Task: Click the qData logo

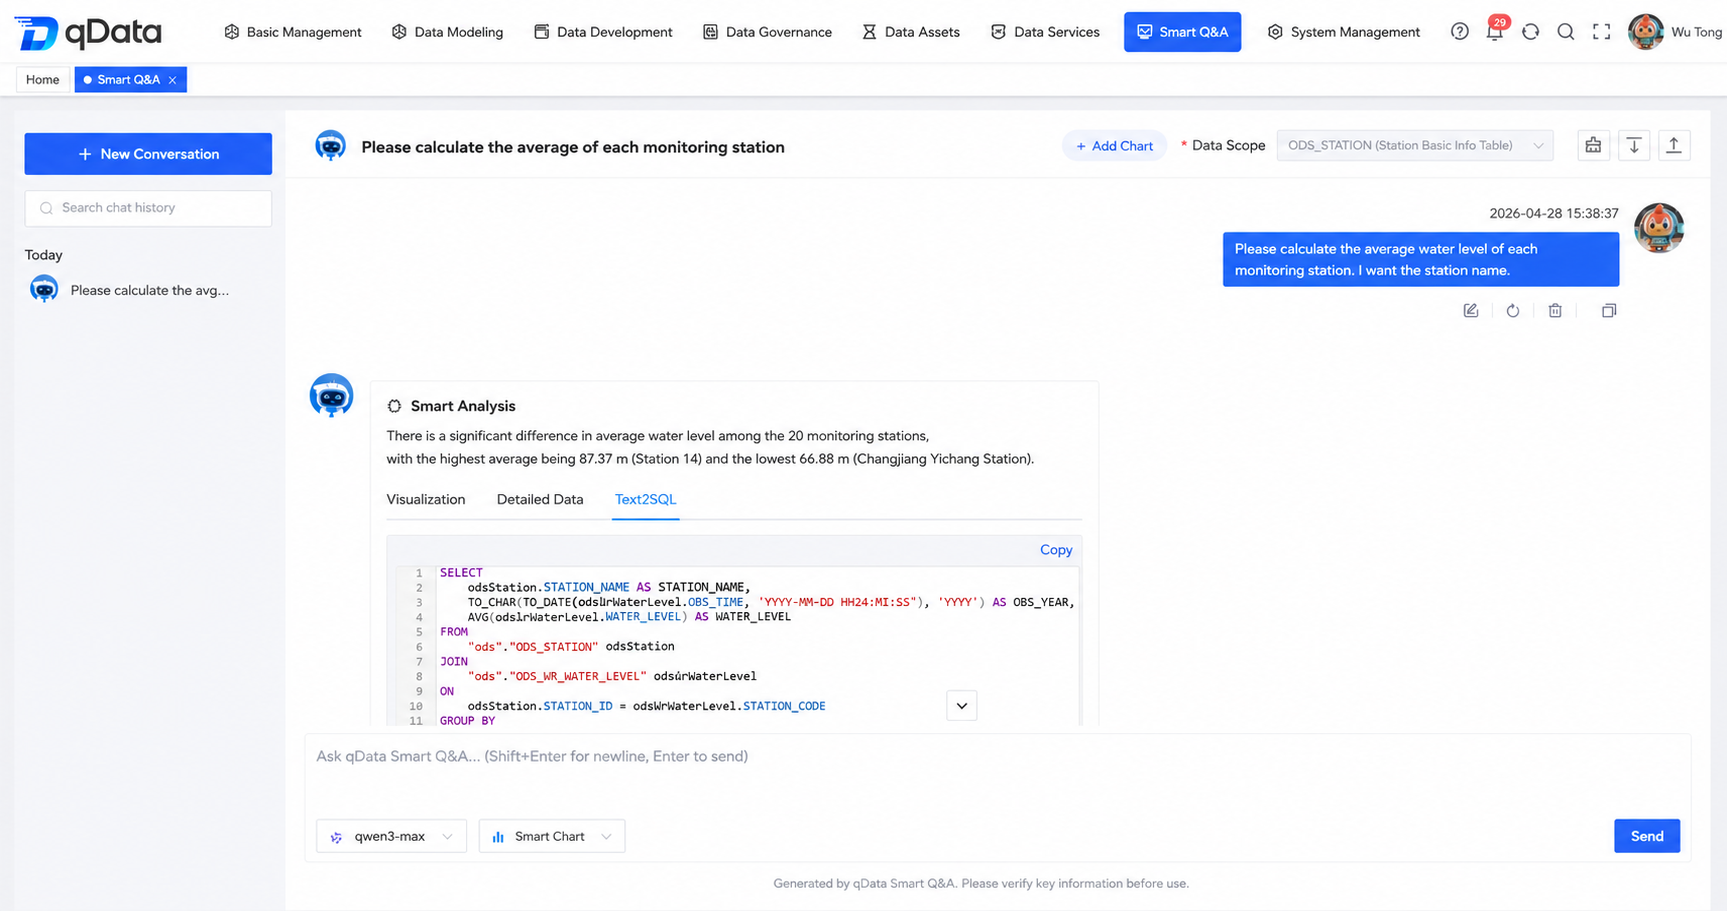Action: pos(88,32)
